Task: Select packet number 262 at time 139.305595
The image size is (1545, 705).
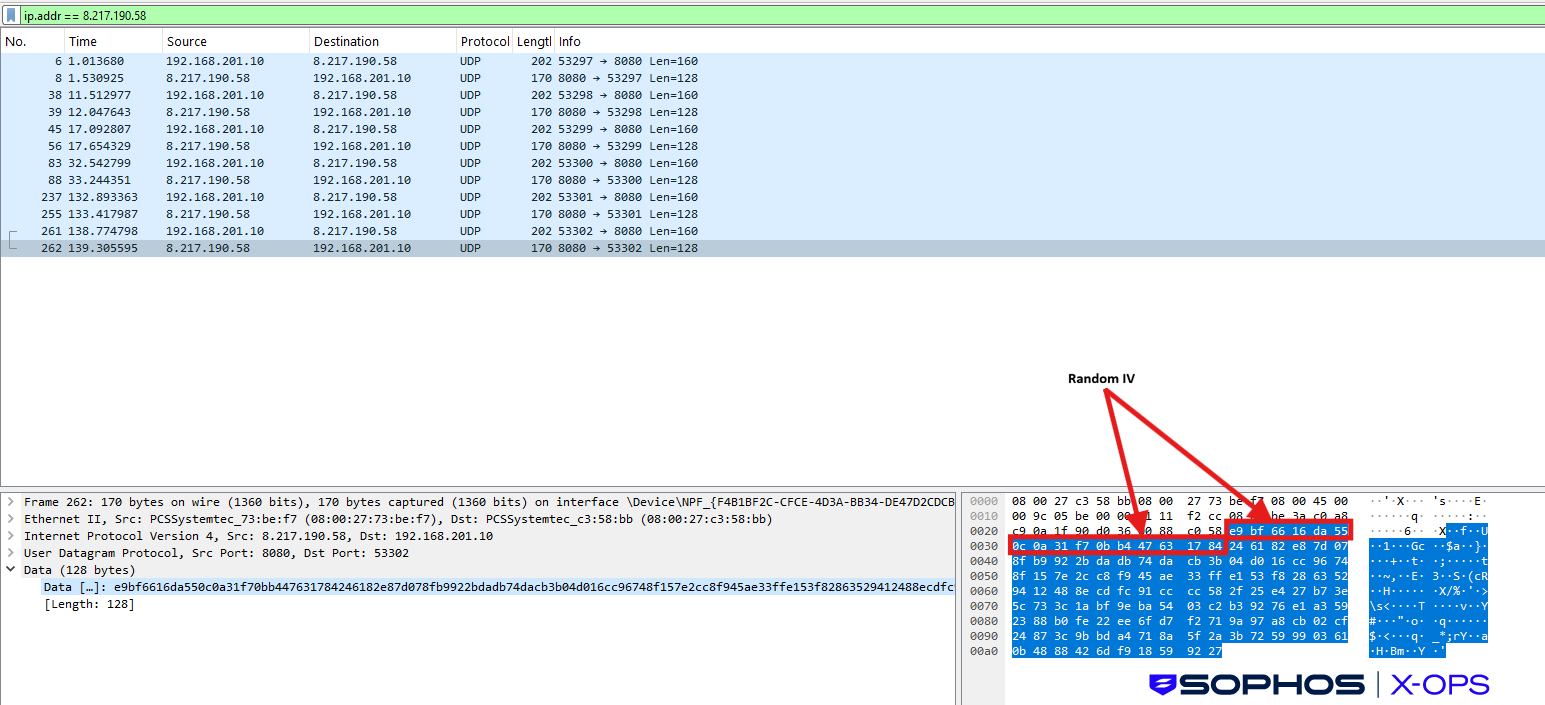Action: click(772, 248)
